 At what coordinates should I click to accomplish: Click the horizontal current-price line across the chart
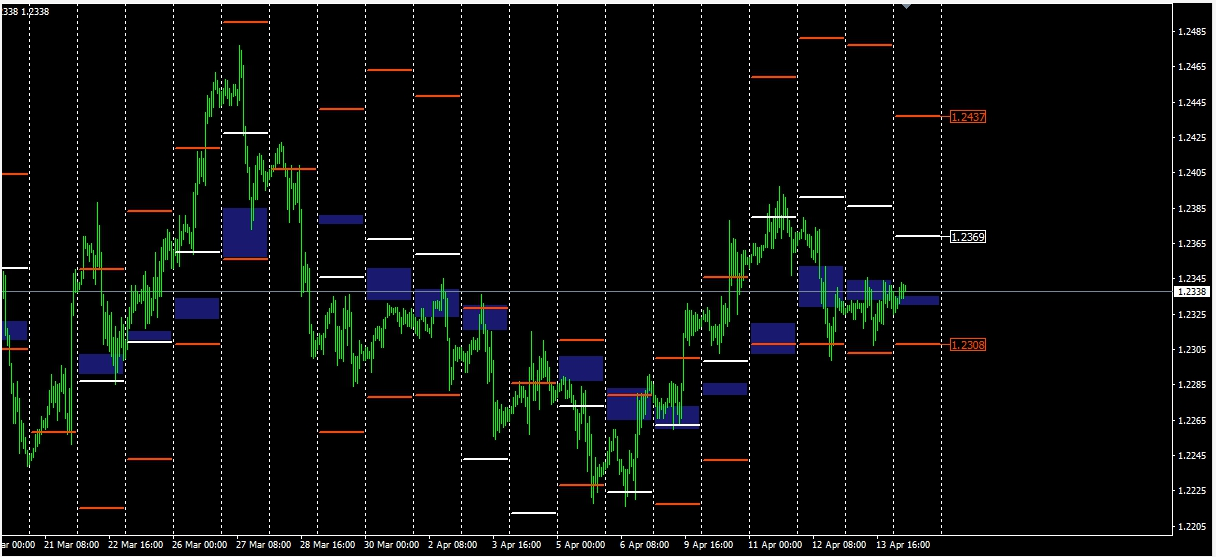[x=600, y=291]
